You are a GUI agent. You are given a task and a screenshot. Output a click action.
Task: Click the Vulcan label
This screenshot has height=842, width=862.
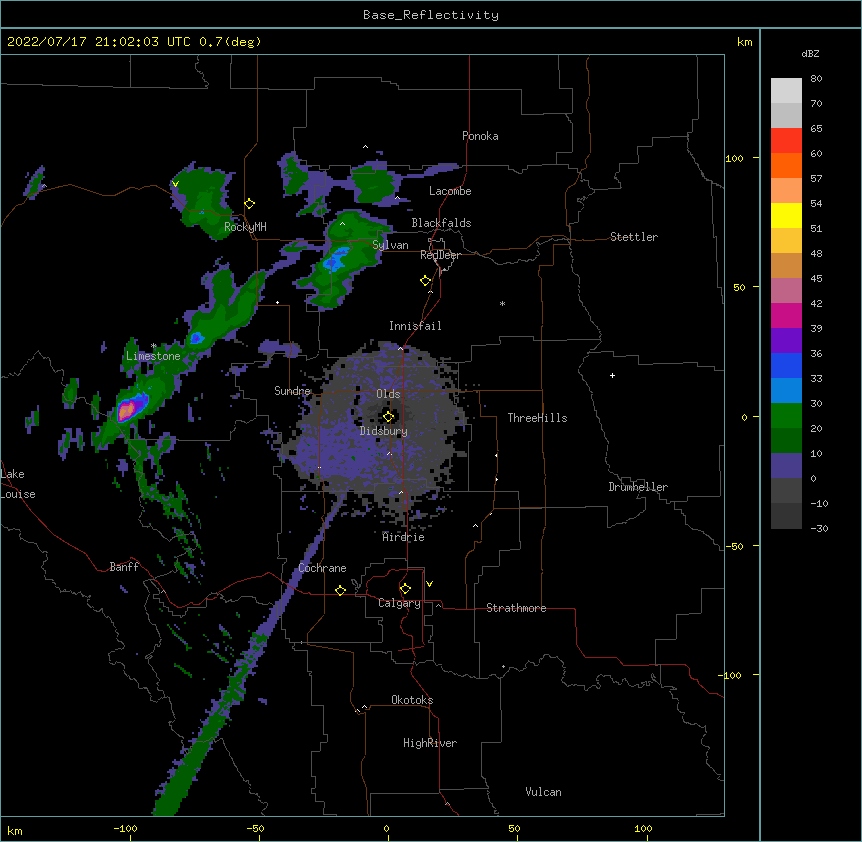pos(543,792)
